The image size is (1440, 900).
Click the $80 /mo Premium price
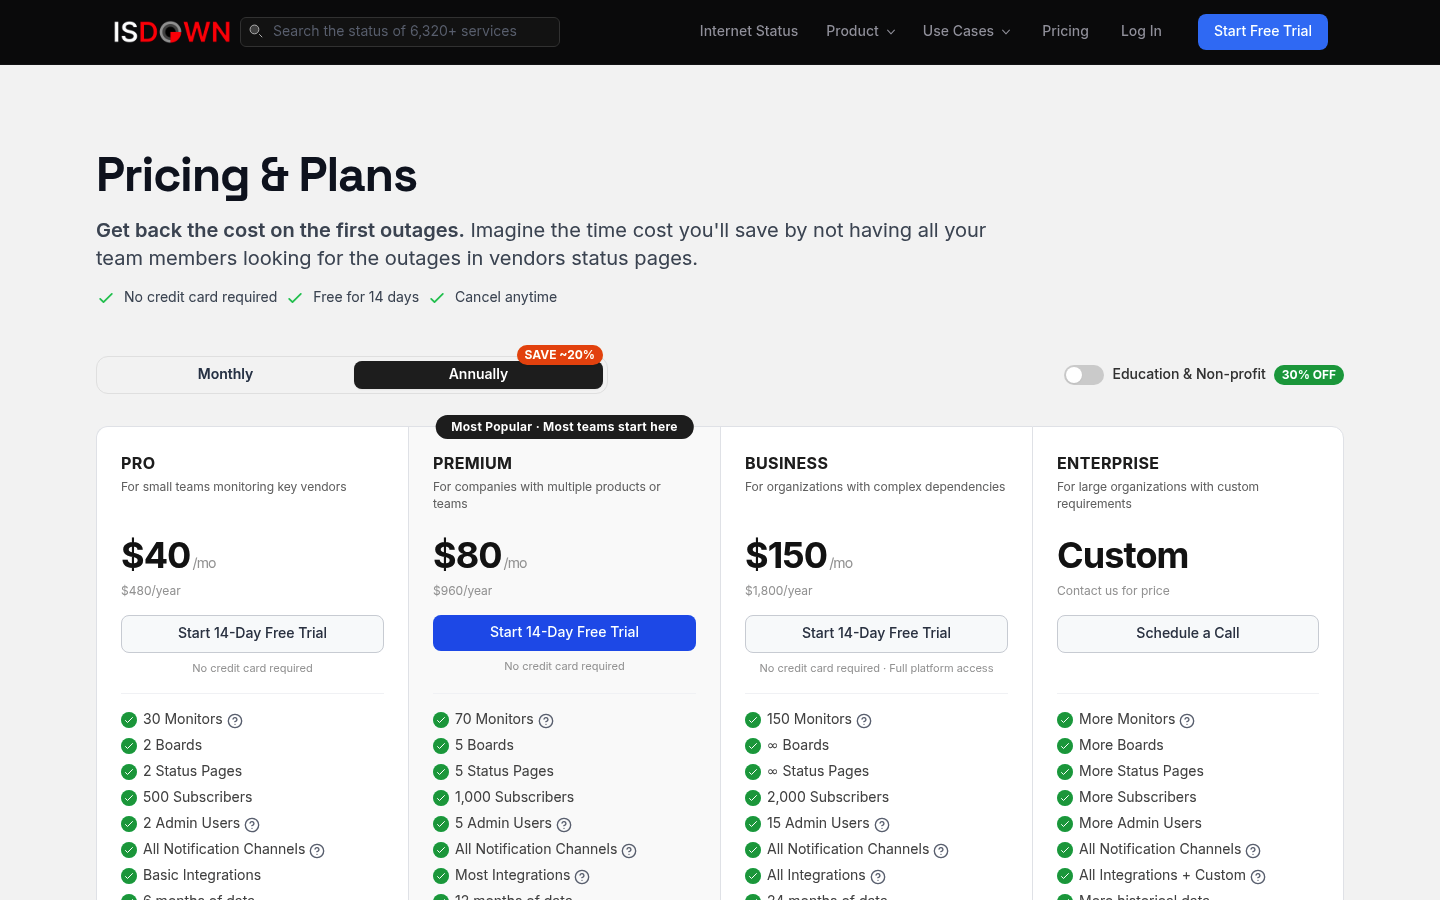(x=480, y=556)
